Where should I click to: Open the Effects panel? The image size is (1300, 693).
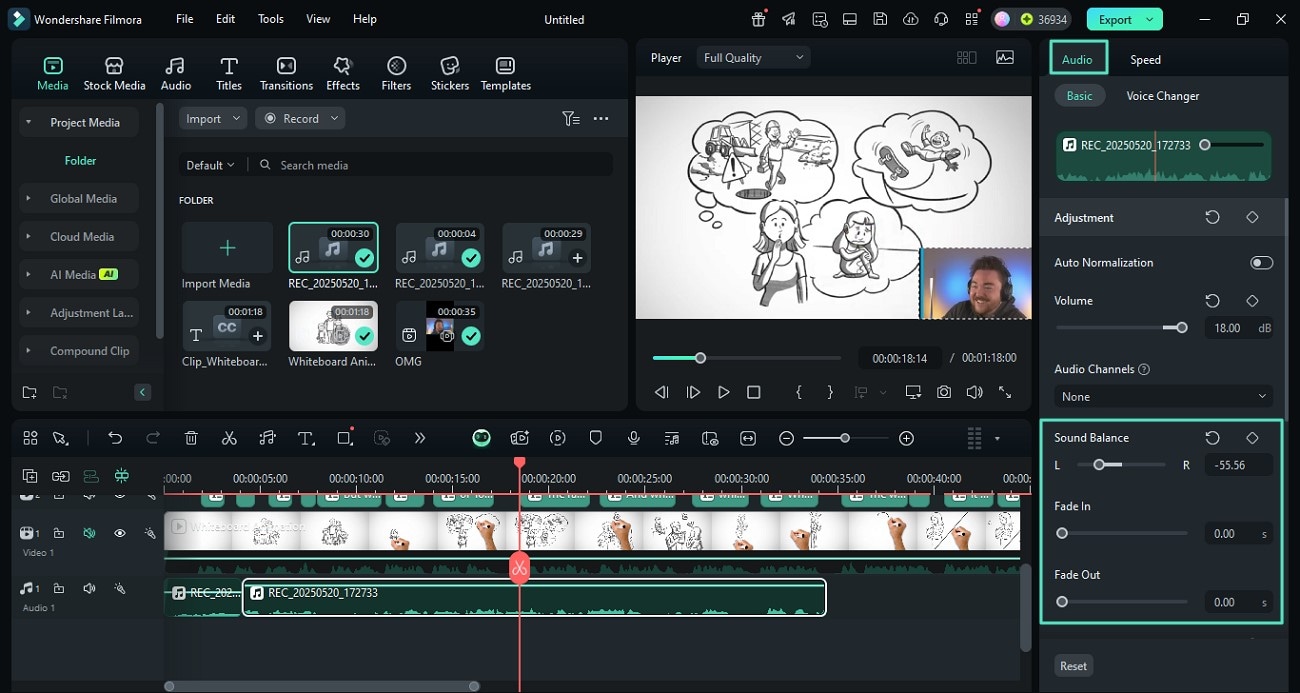click(343, 74)
